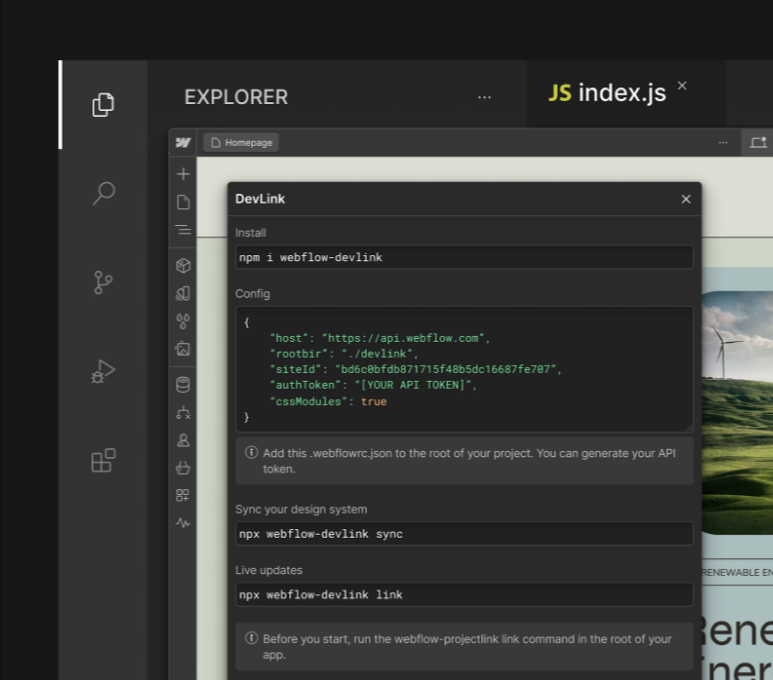The width and height of the screenshot is (773, 680).
Task: Click the RENEWABLE EN heading on the page
Action: click(737, 573)
